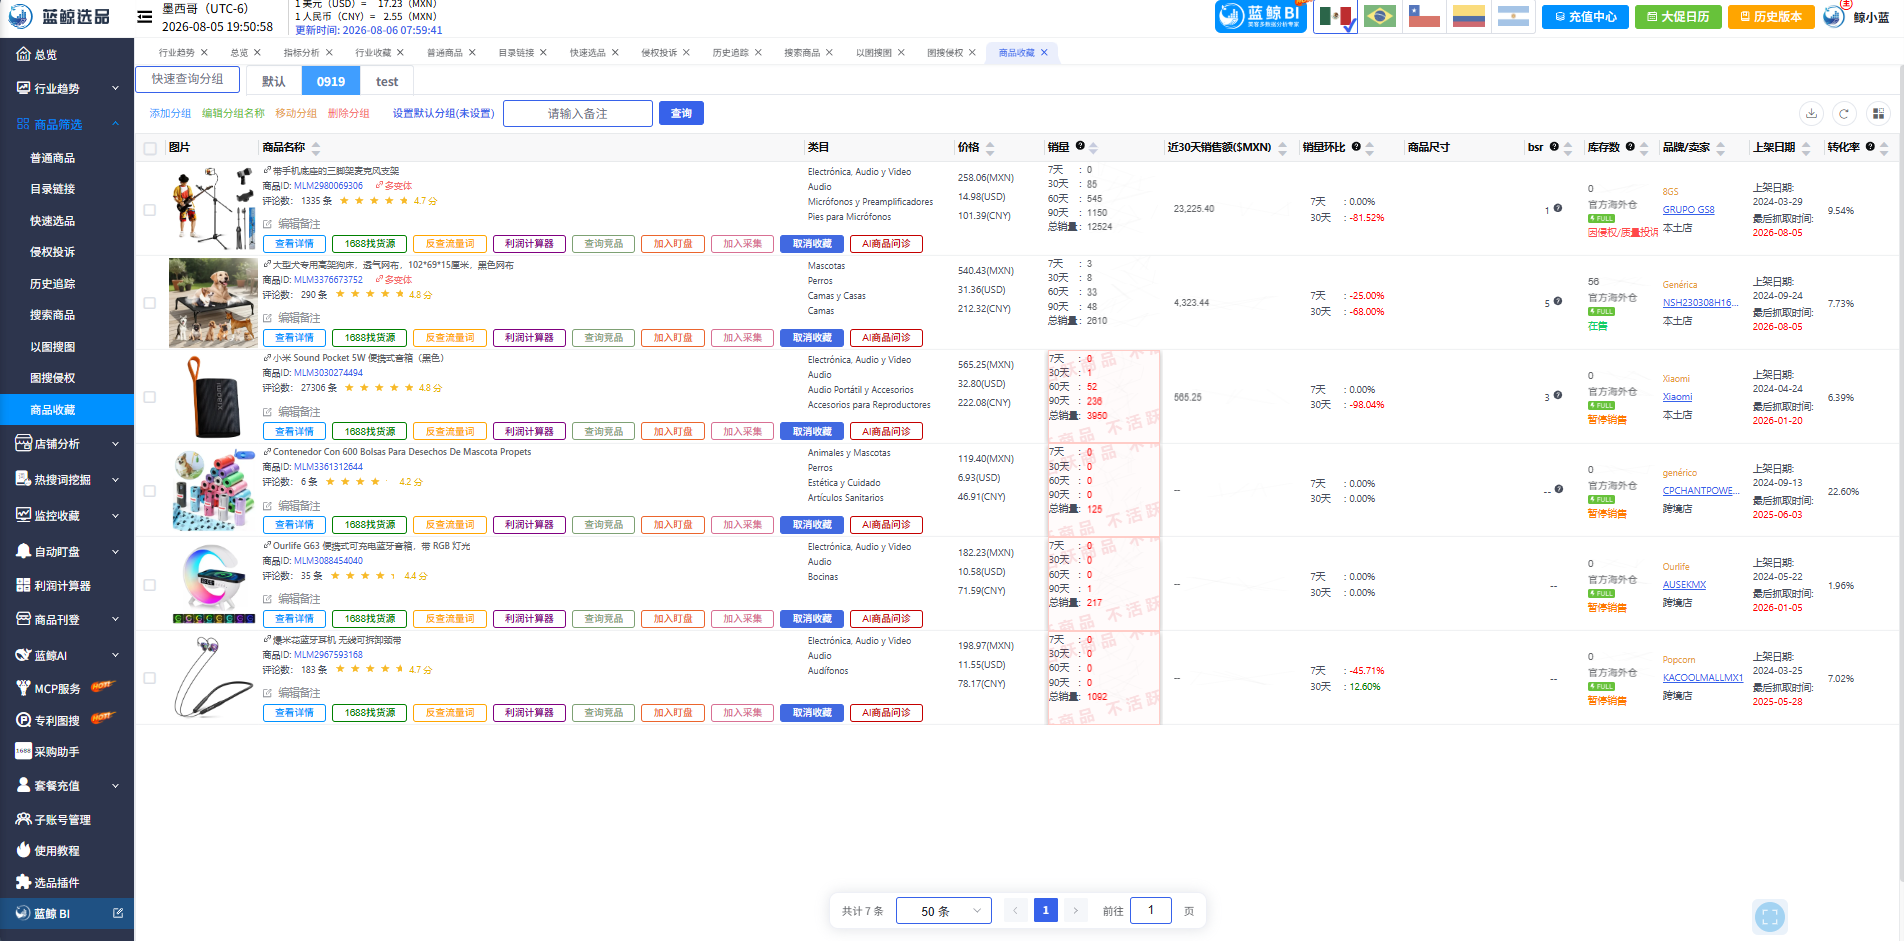Image resolution: width=1904 pixels, height=941 pixels.
Task: Expand the 店铺分析 sidebar menu
Action: point(67,444)
